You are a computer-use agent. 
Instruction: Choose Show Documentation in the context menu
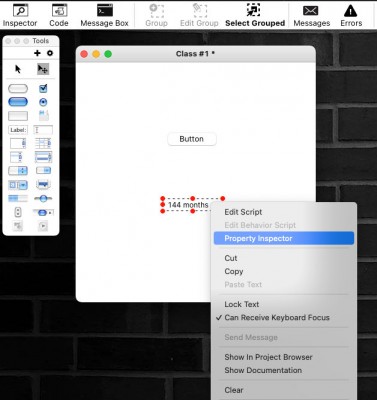click(x=263, y=370)
